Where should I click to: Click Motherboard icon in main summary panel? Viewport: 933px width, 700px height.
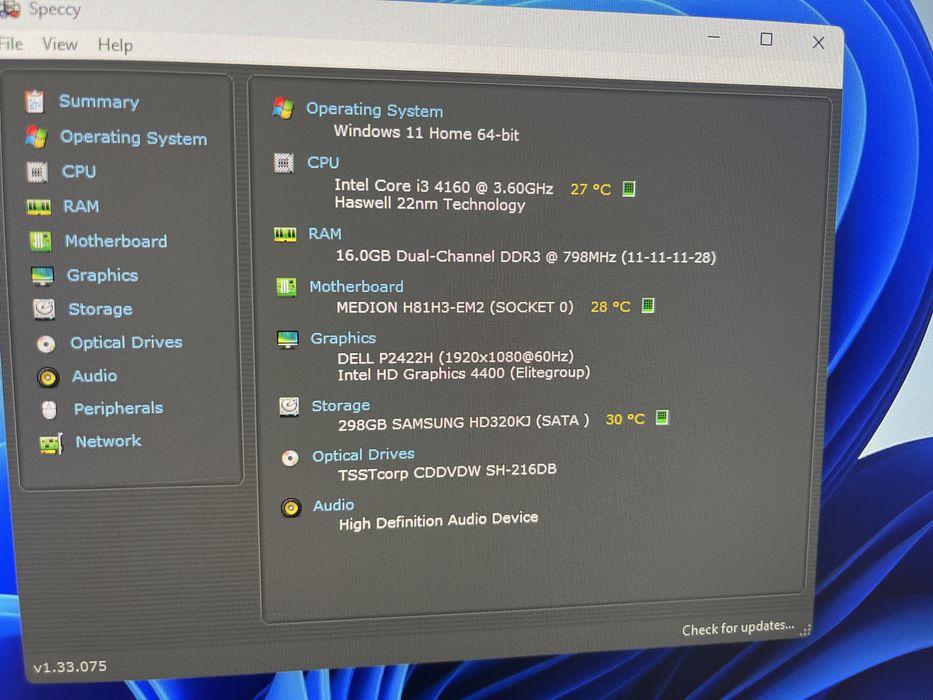click(286, 288)
